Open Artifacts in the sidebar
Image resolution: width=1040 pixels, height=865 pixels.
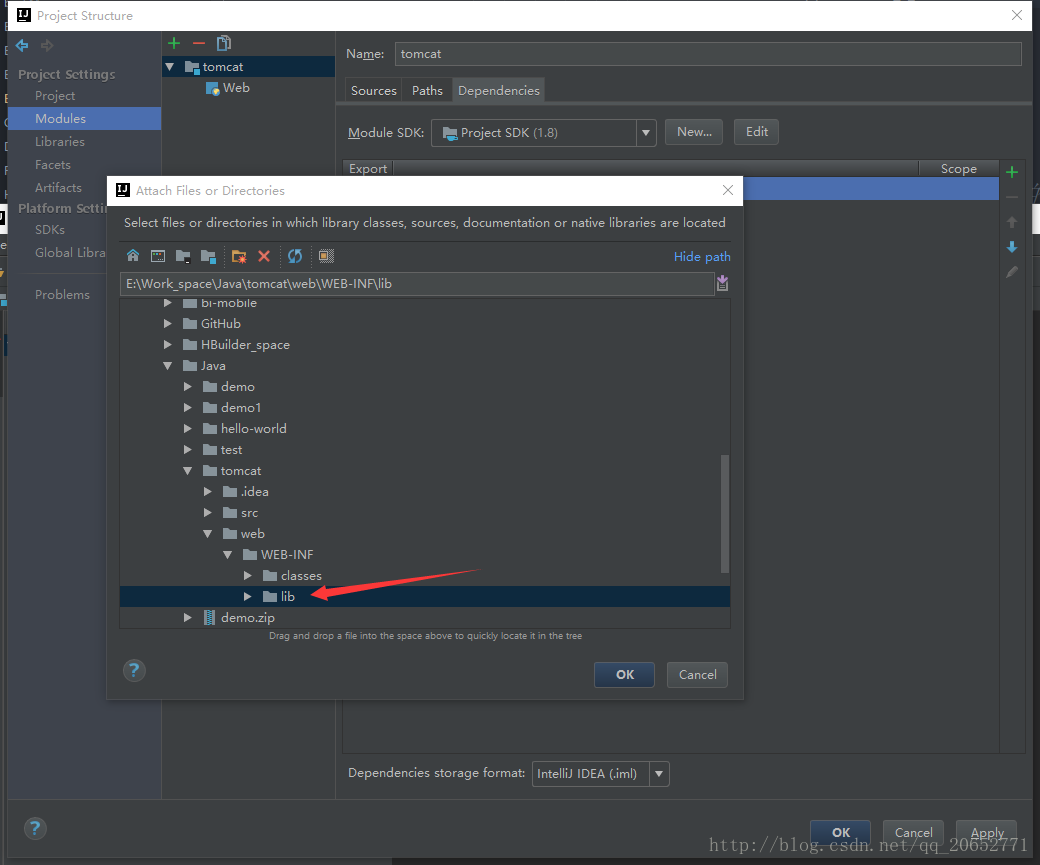[58, 188]
